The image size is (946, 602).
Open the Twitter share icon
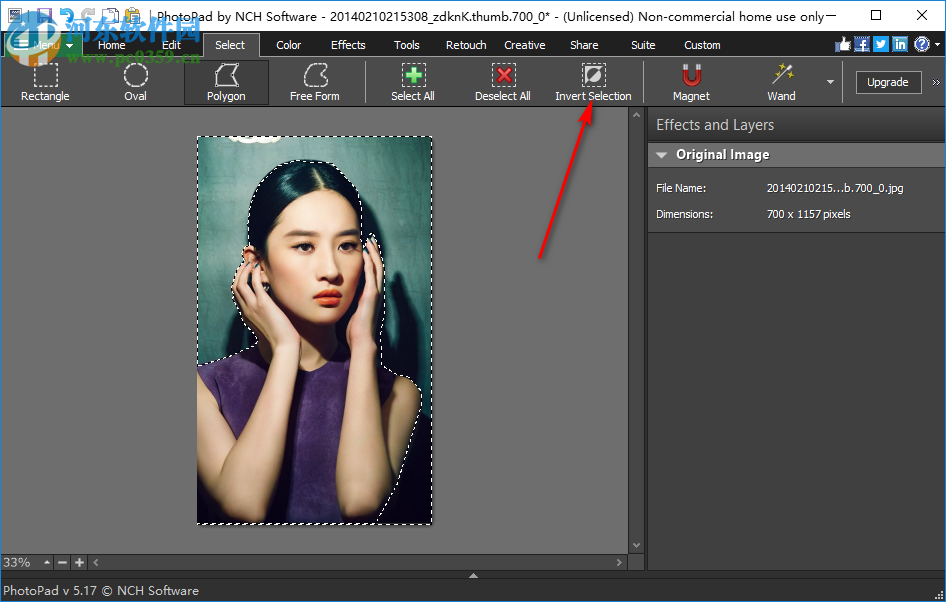point(879,44)
